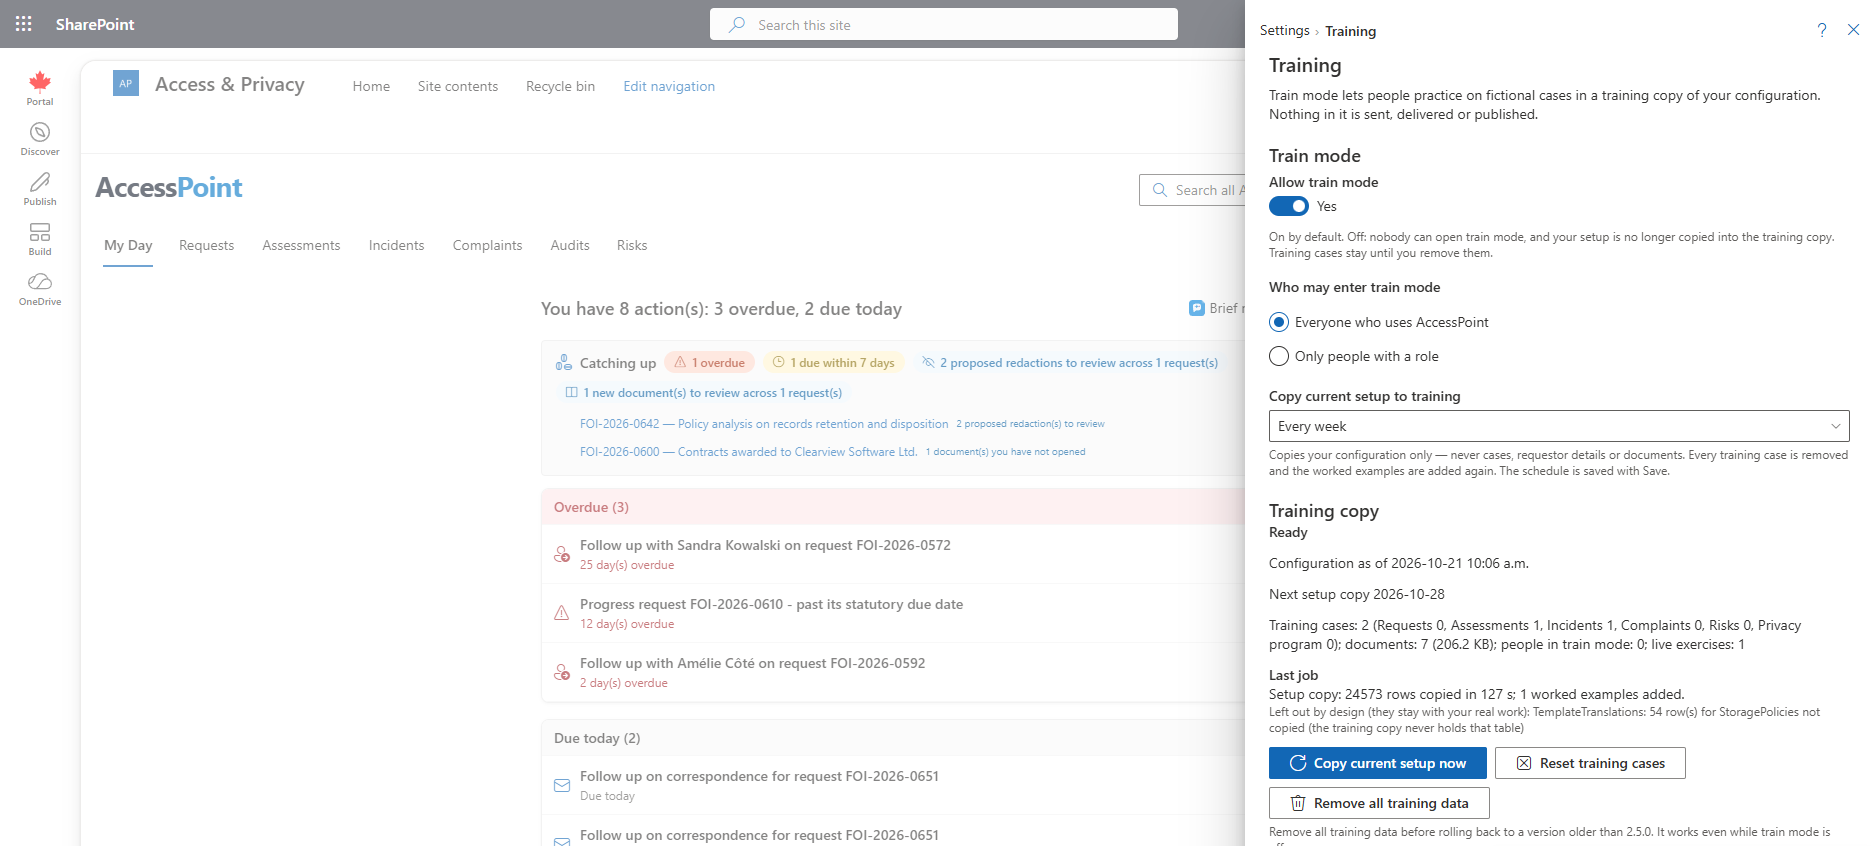Viewport: 1872px width, 846px height.
Task: Open the Risks tab
Action: pyautogui.click(x=632, y=245)
